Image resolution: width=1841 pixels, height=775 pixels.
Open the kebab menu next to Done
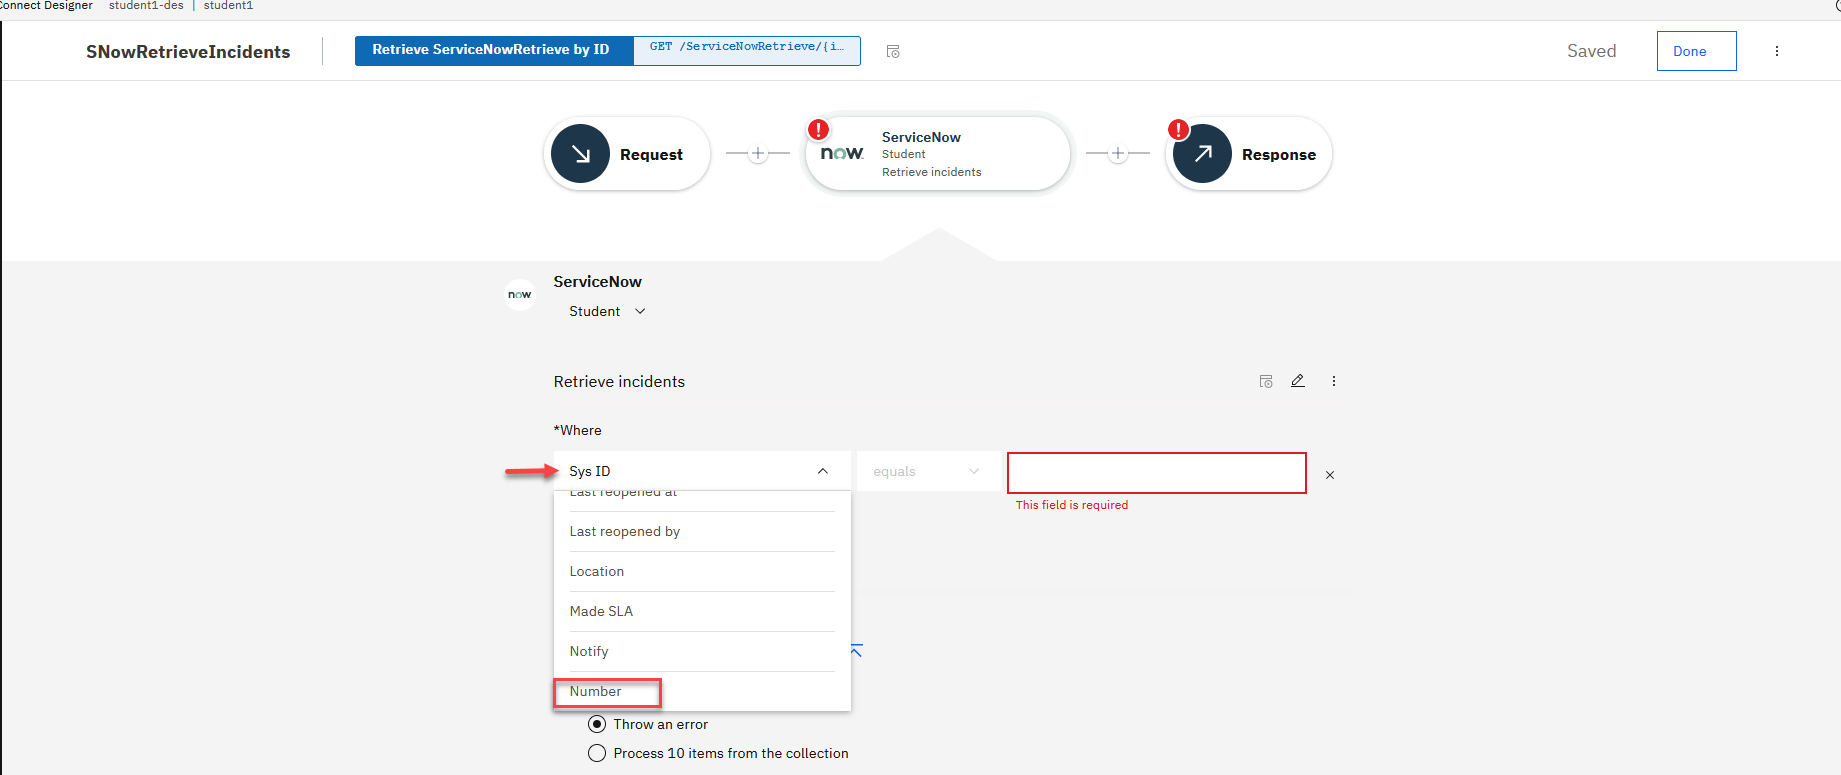(1776, 51)
